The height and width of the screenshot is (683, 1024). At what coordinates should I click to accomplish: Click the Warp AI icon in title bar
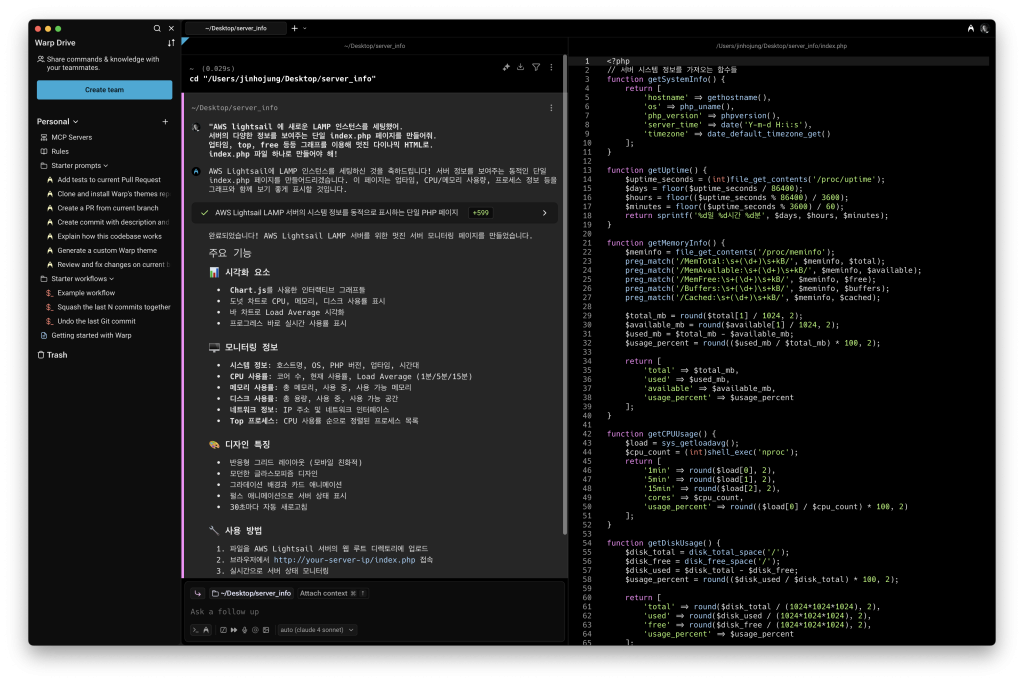click(970, 29)
